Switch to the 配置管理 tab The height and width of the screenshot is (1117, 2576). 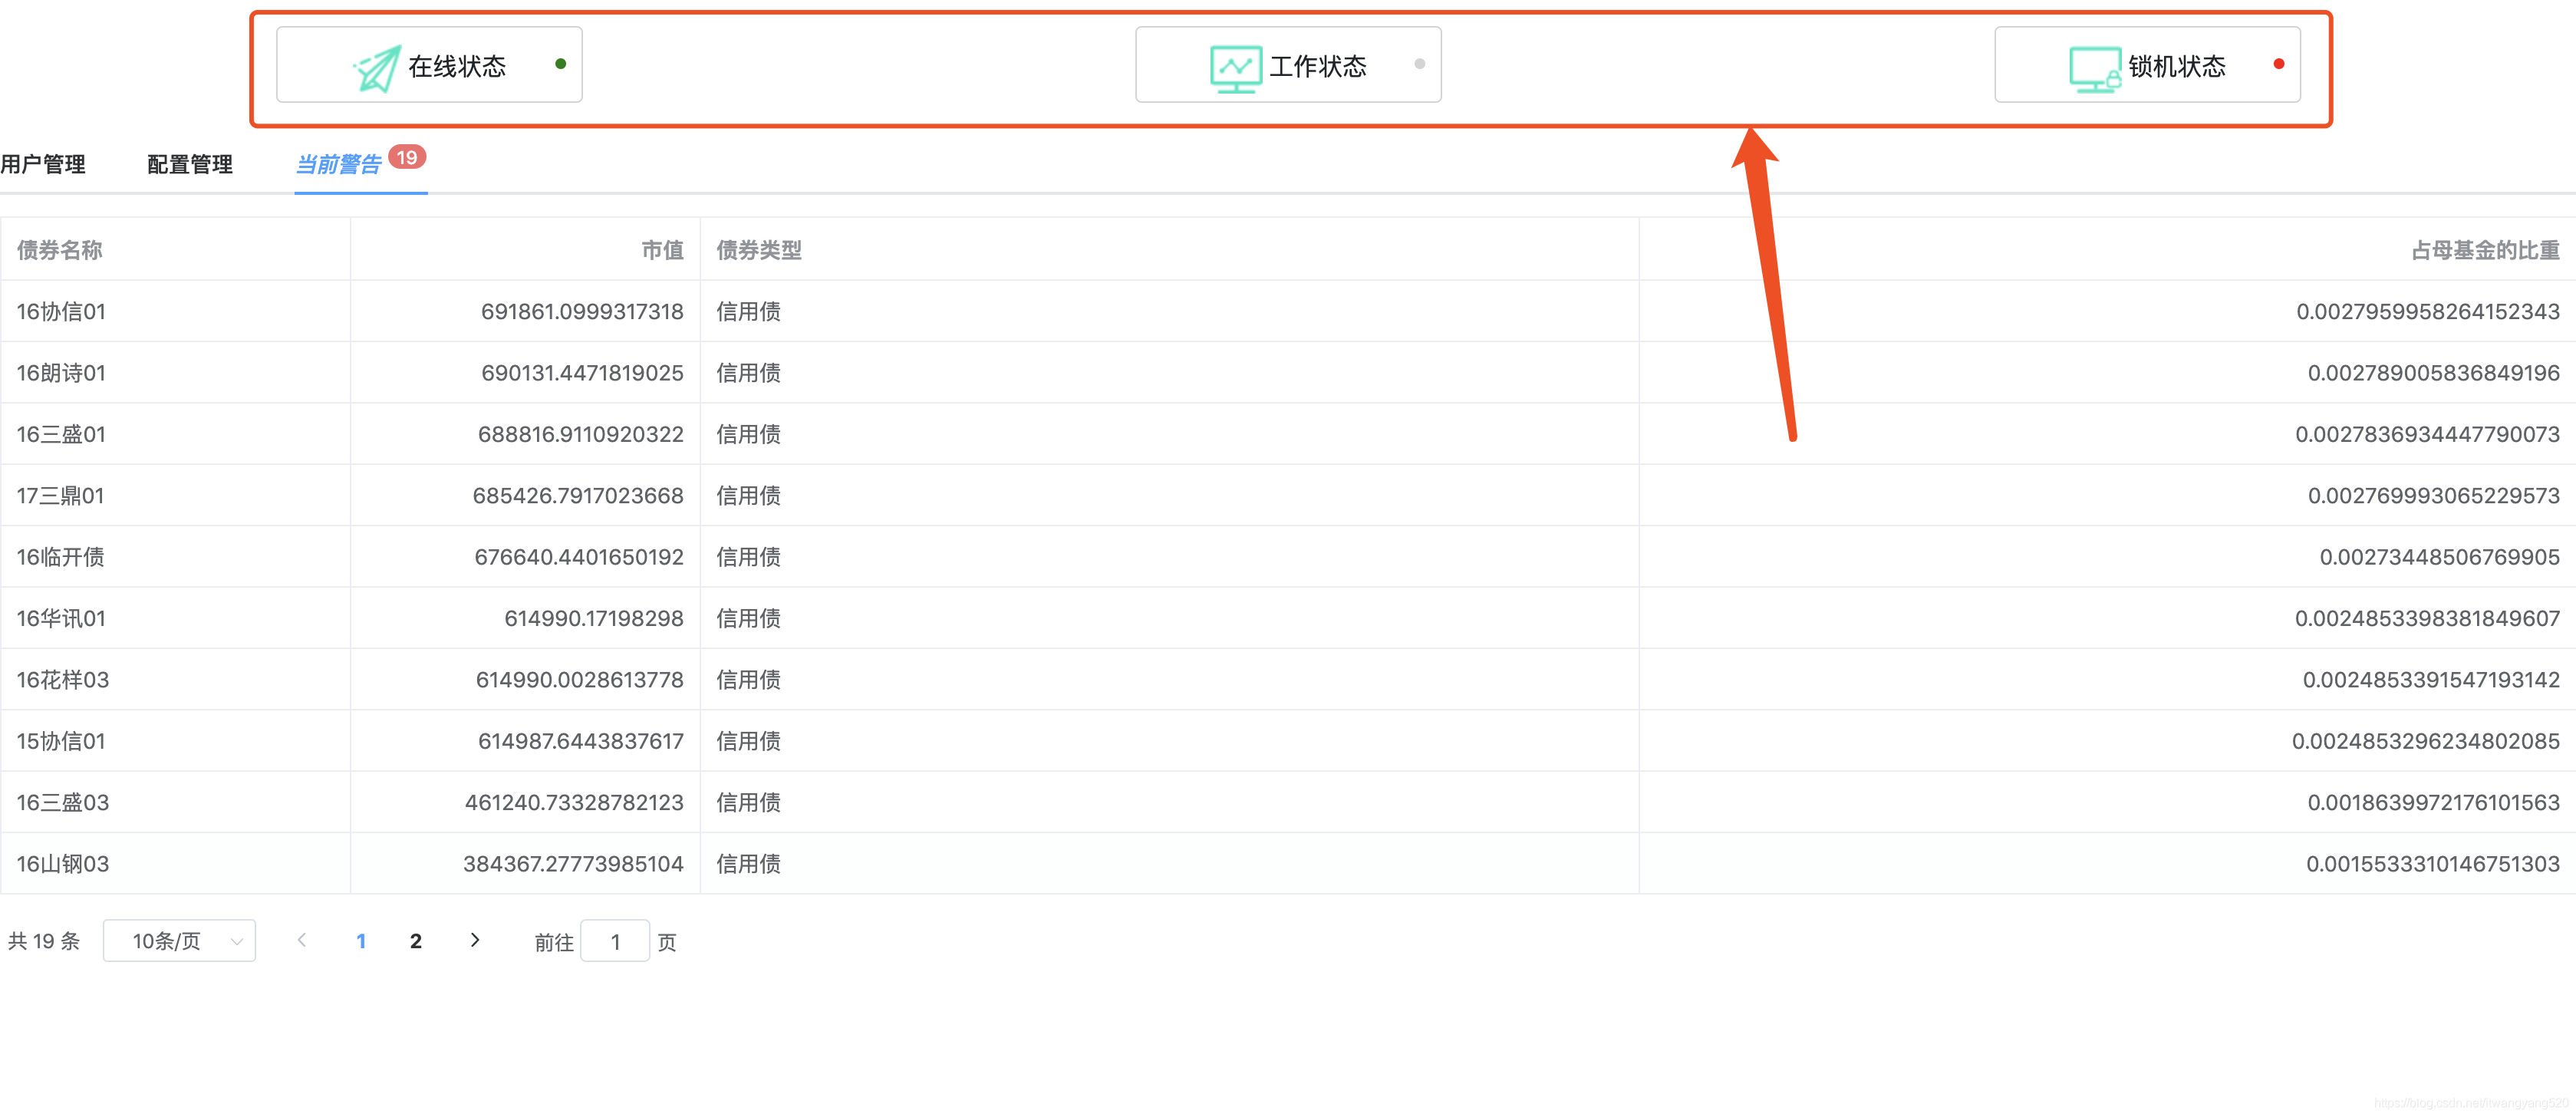click(190, 164)
